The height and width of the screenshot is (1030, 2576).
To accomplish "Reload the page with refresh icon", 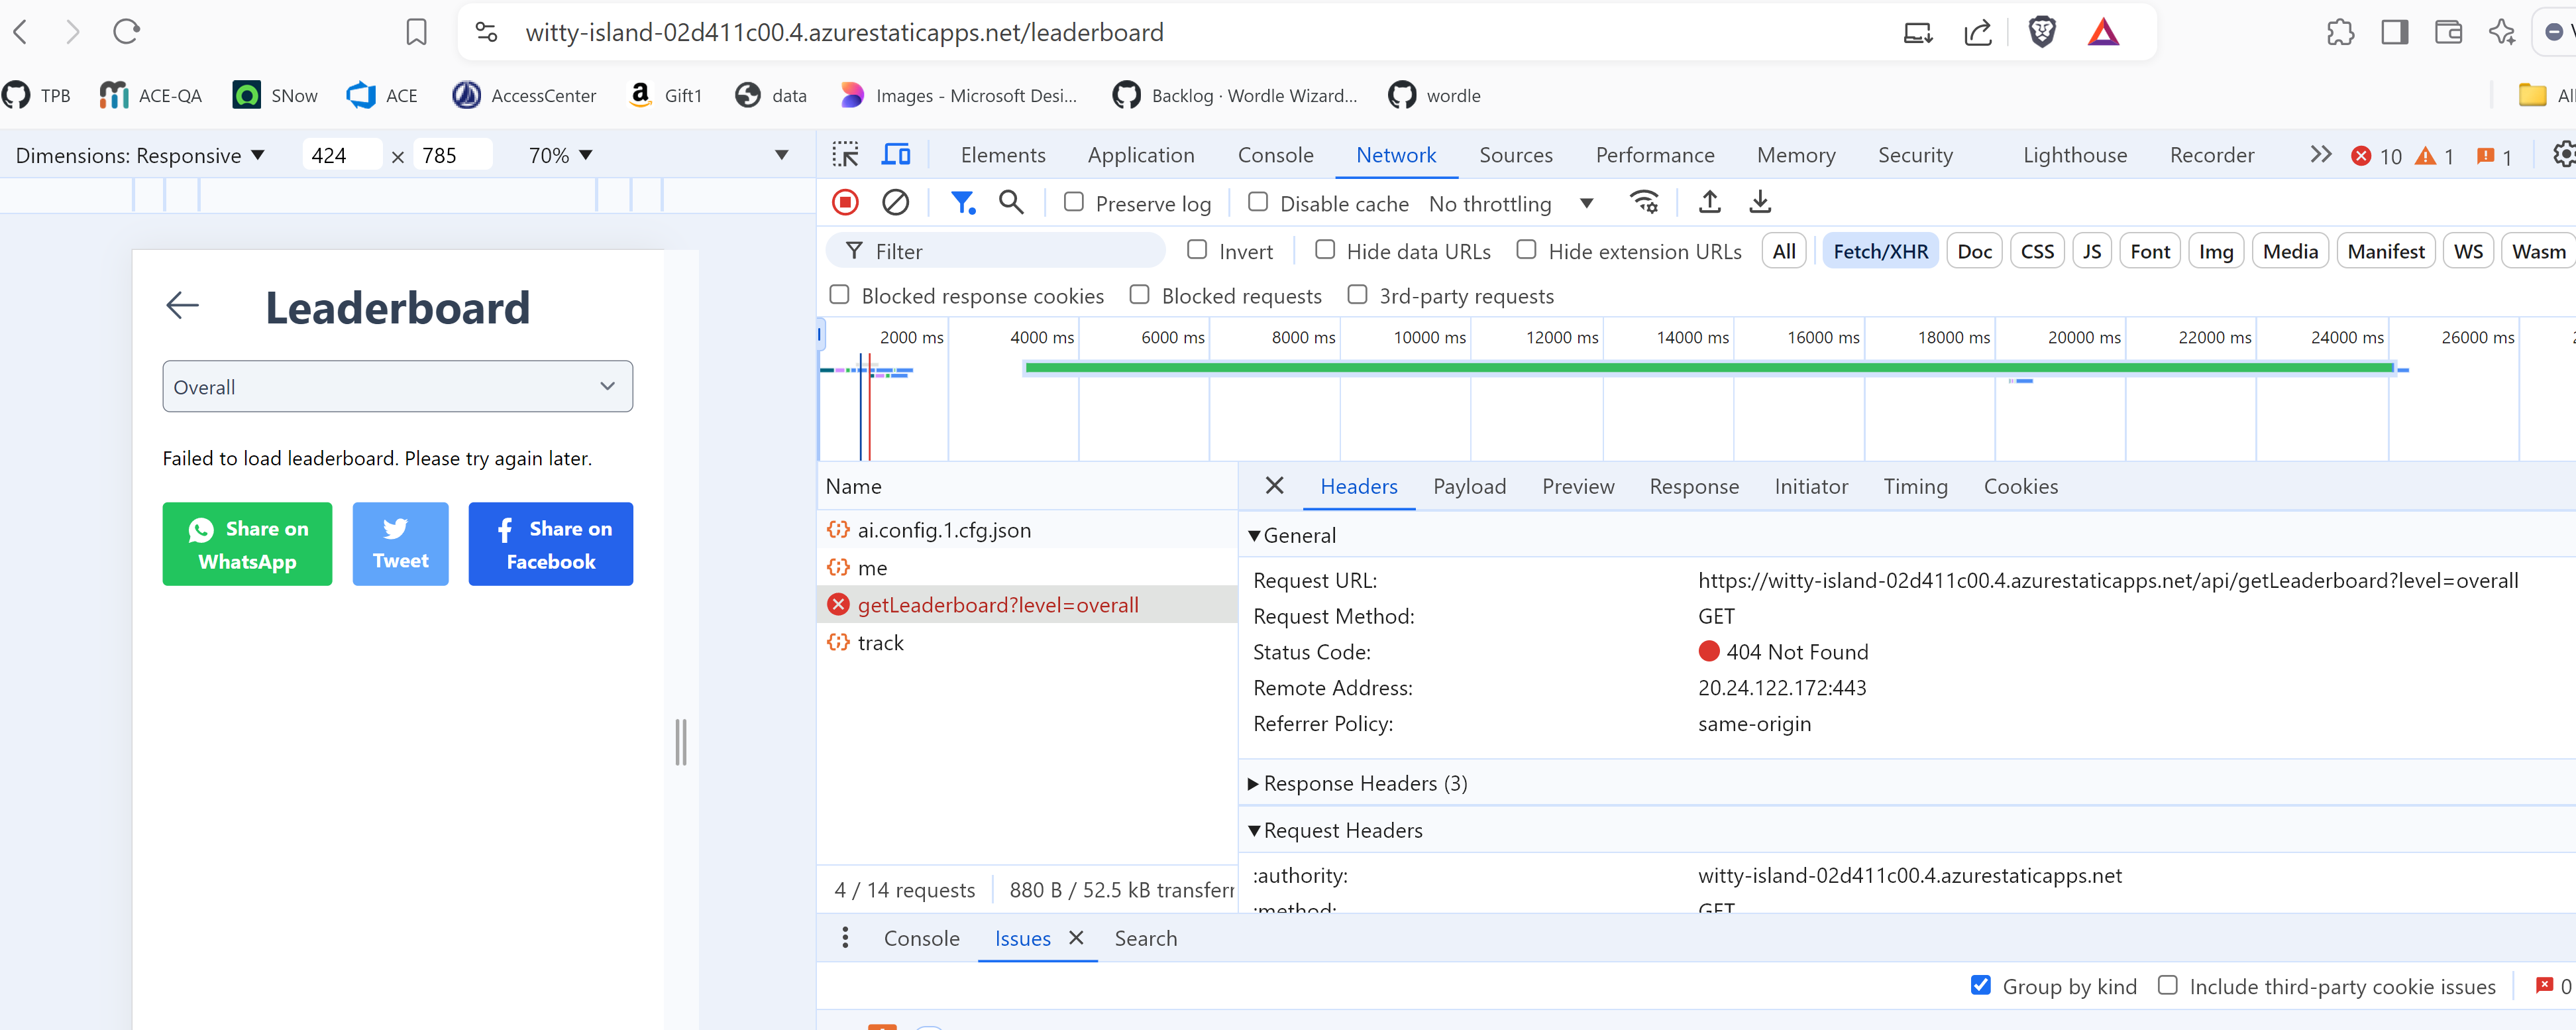I will pyautogui.click(x=126, y=32).
